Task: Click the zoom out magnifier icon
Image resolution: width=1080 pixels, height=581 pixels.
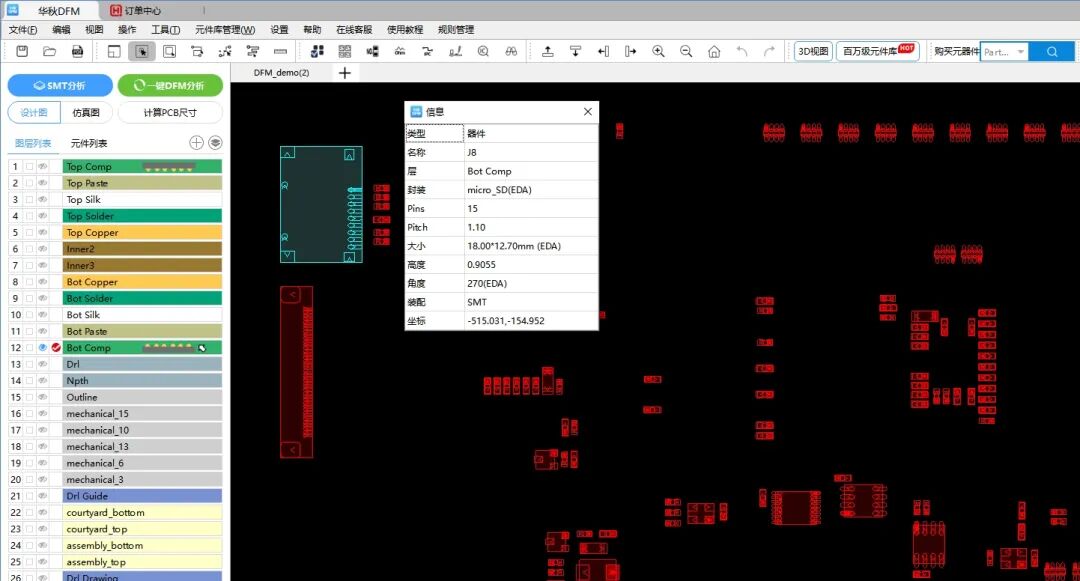Action: (686, 51)
